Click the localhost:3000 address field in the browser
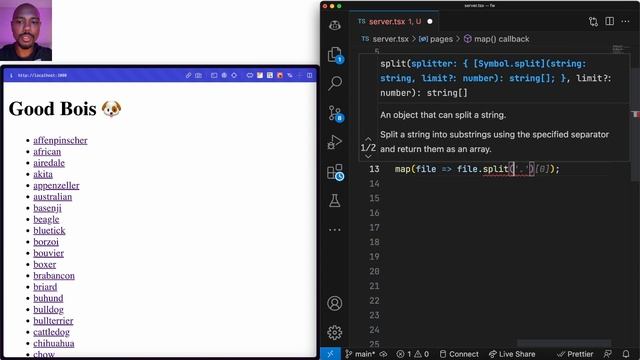 tap(42, 76)
